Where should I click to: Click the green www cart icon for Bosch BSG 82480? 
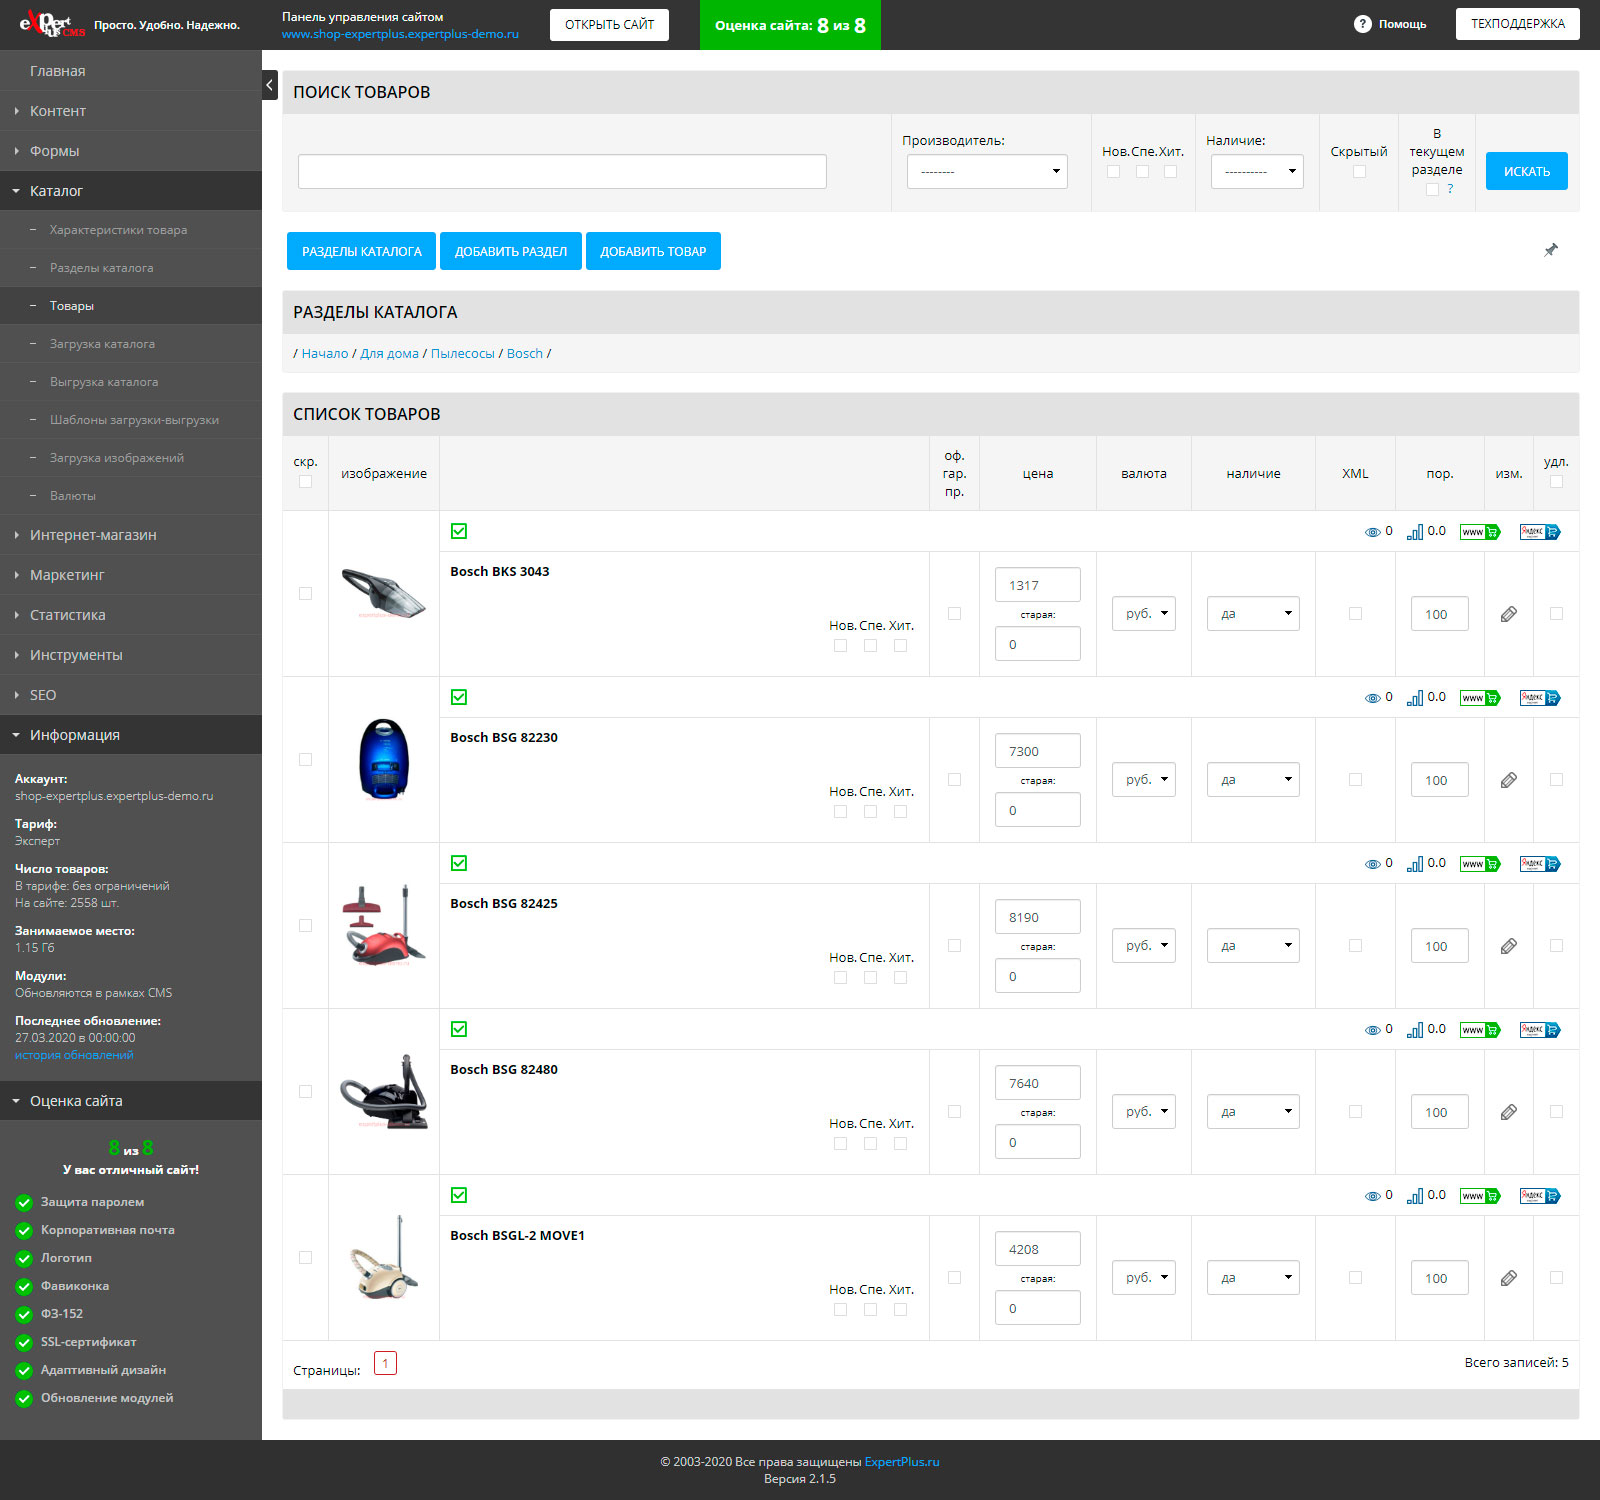[x=1479, y=1030]
